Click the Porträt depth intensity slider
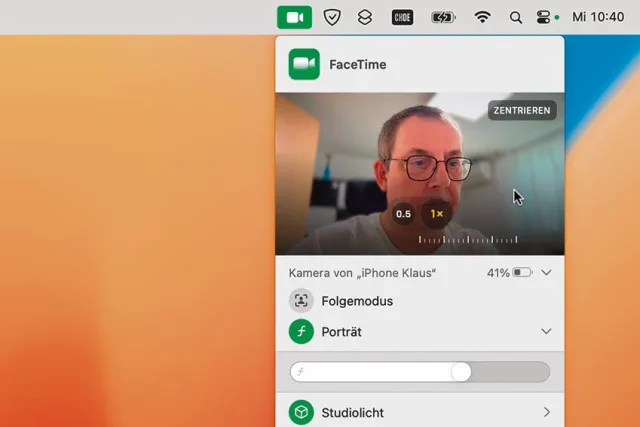This screenshot has height=427, width=640. point(420,372)
